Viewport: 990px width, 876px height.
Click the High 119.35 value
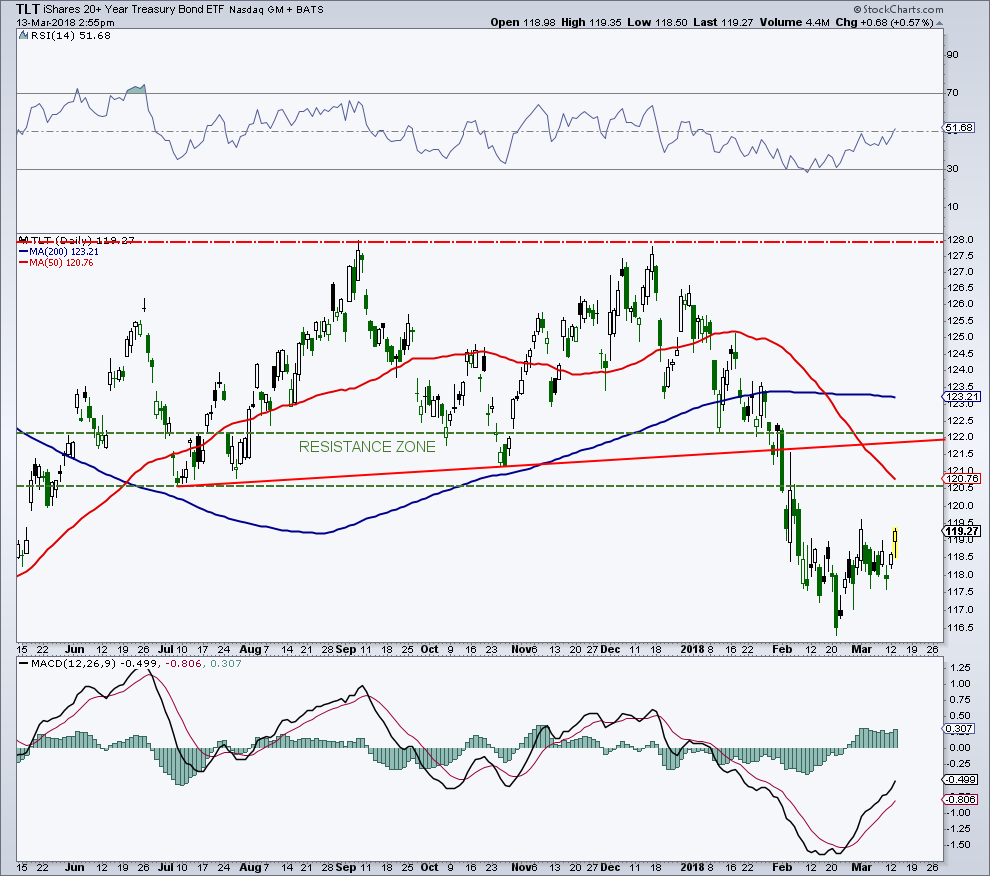591,22
